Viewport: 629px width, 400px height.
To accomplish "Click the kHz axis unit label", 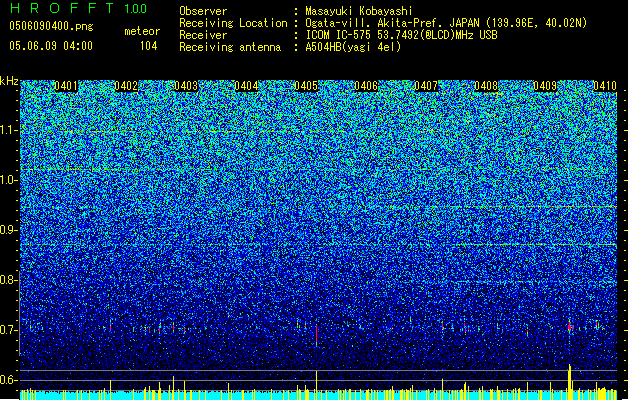I will point(9,81).
